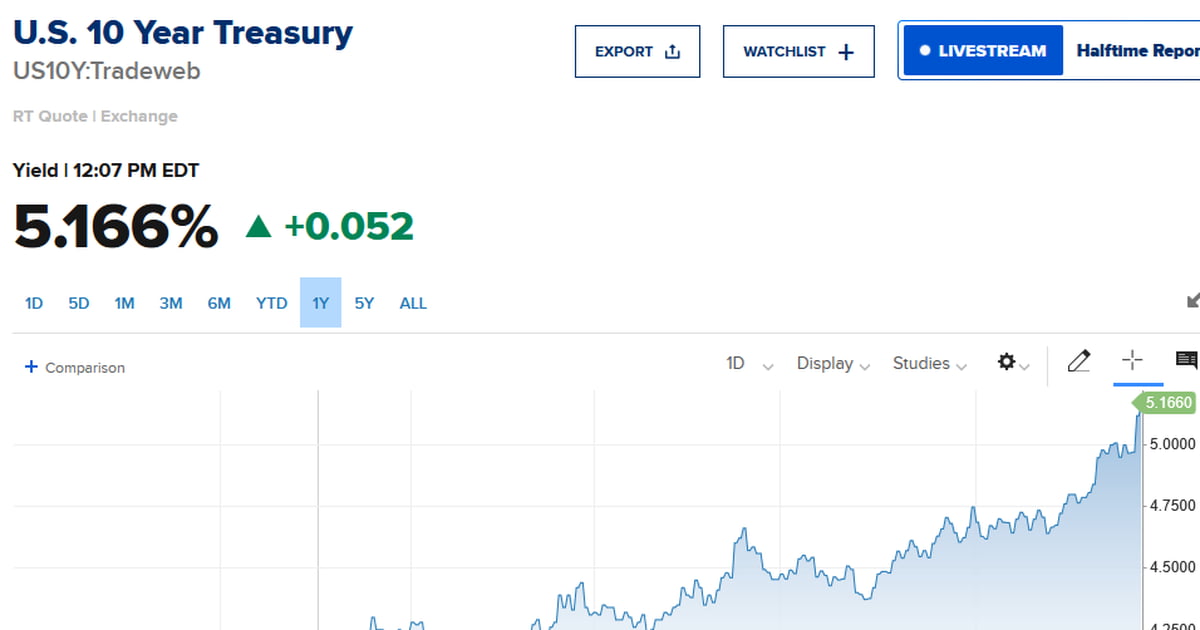This screenshot has width=1200, height=630.
Task: Select the 6M time range tab
Action: pos(219,303)
